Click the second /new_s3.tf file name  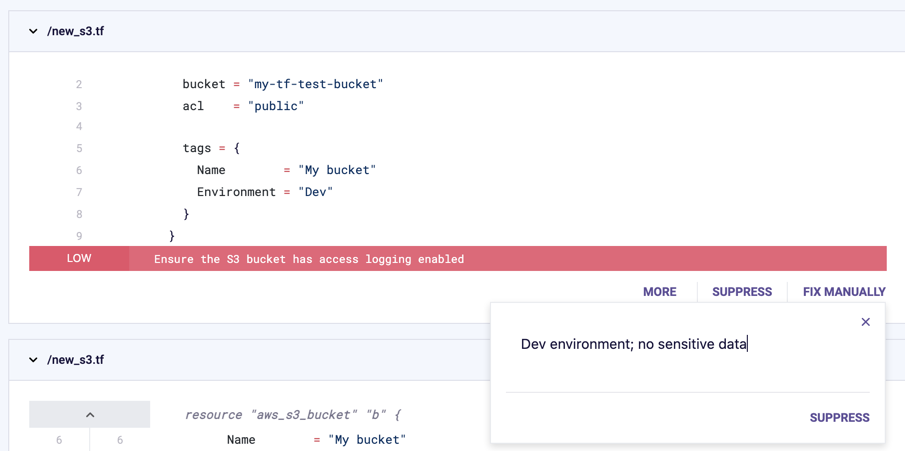[x=75, y=360]
